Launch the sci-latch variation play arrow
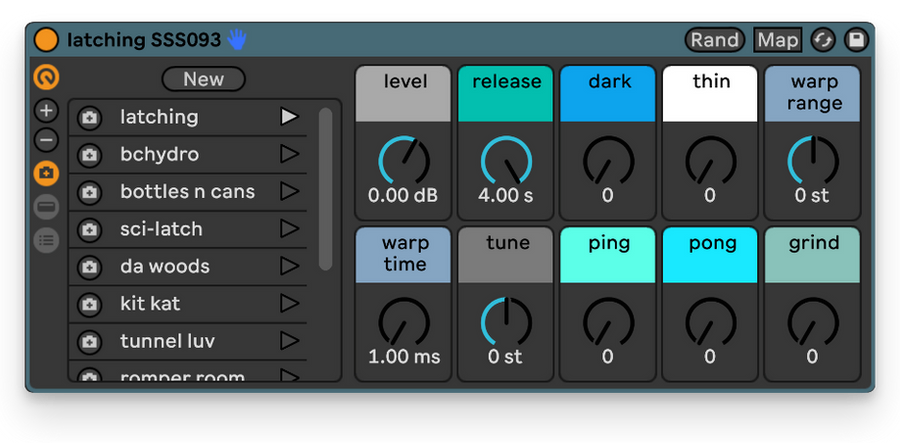This screenshot has height=443, width=900. 289,228
